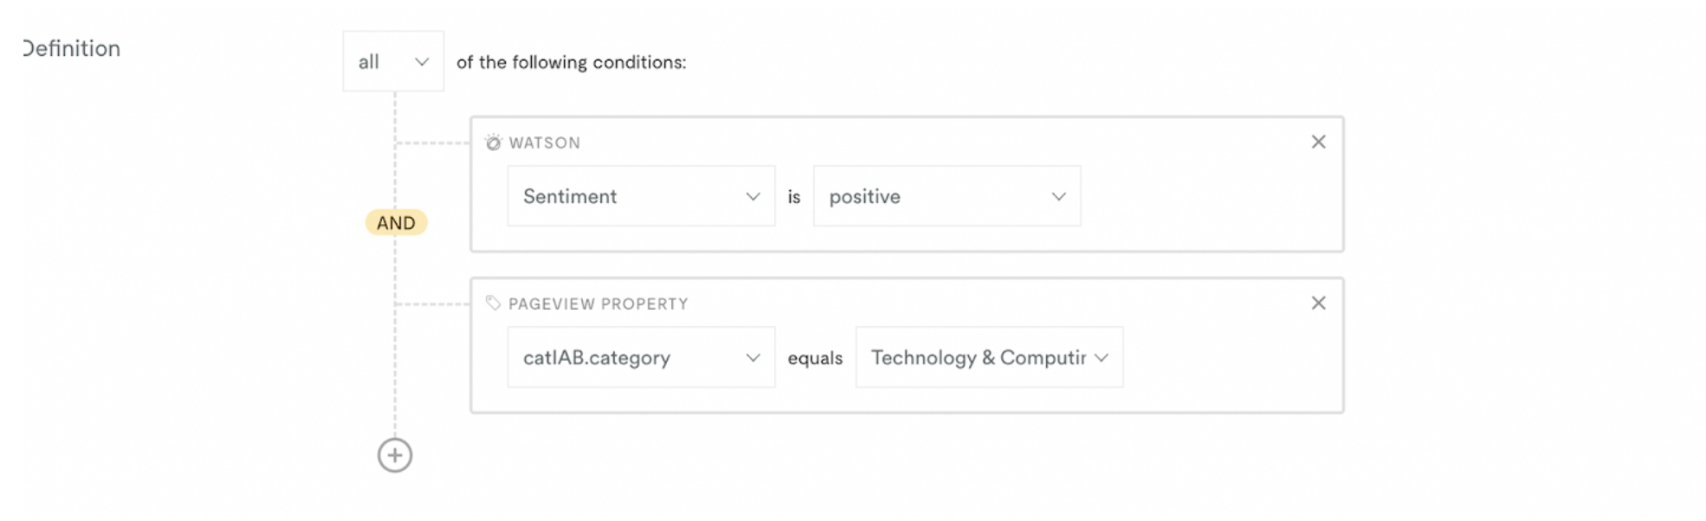Click the chevron arrow in the catIAB.category dropdown
This screenshot has height=521, width=1706.
(753, 358)
